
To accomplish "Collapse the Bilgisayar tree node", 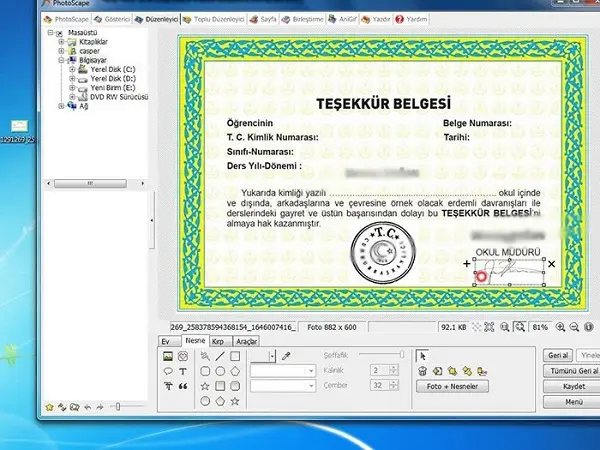I will coord(61,60).
